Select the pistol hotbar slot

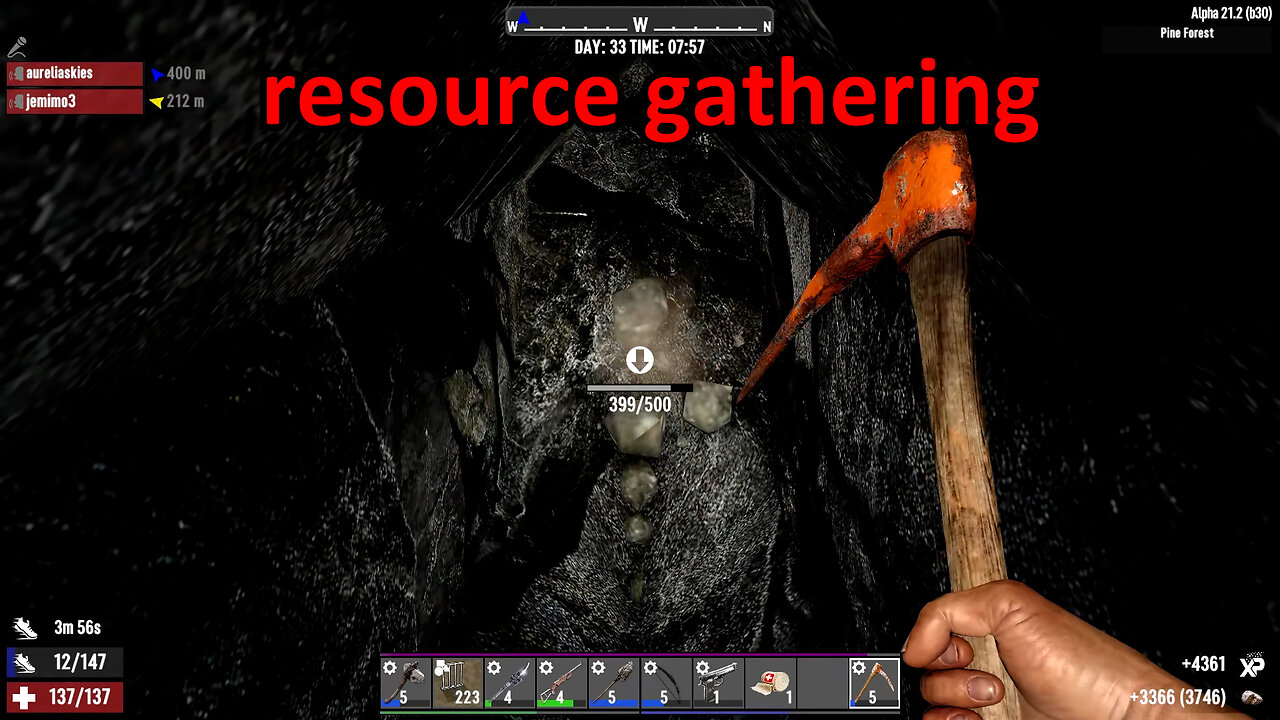pyautogui.click(x=718, y=683)
